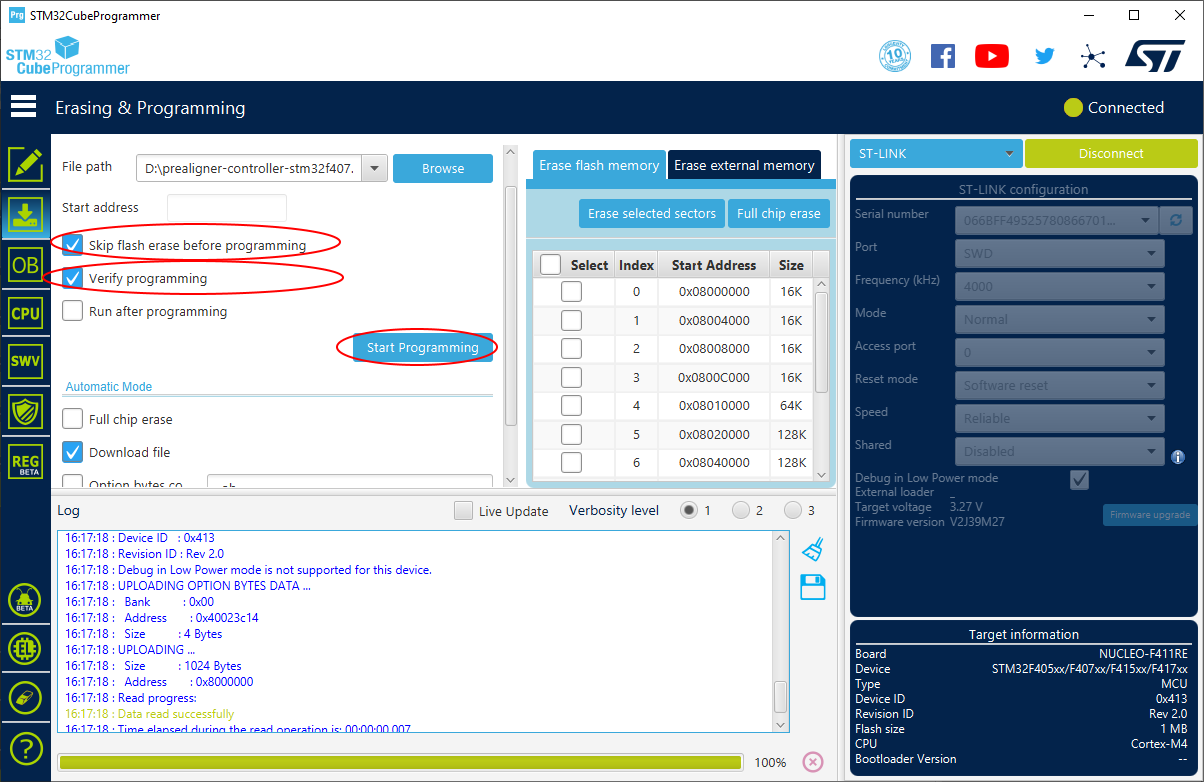Expand the File path dropdown arrow

click(x=374, y=169)
